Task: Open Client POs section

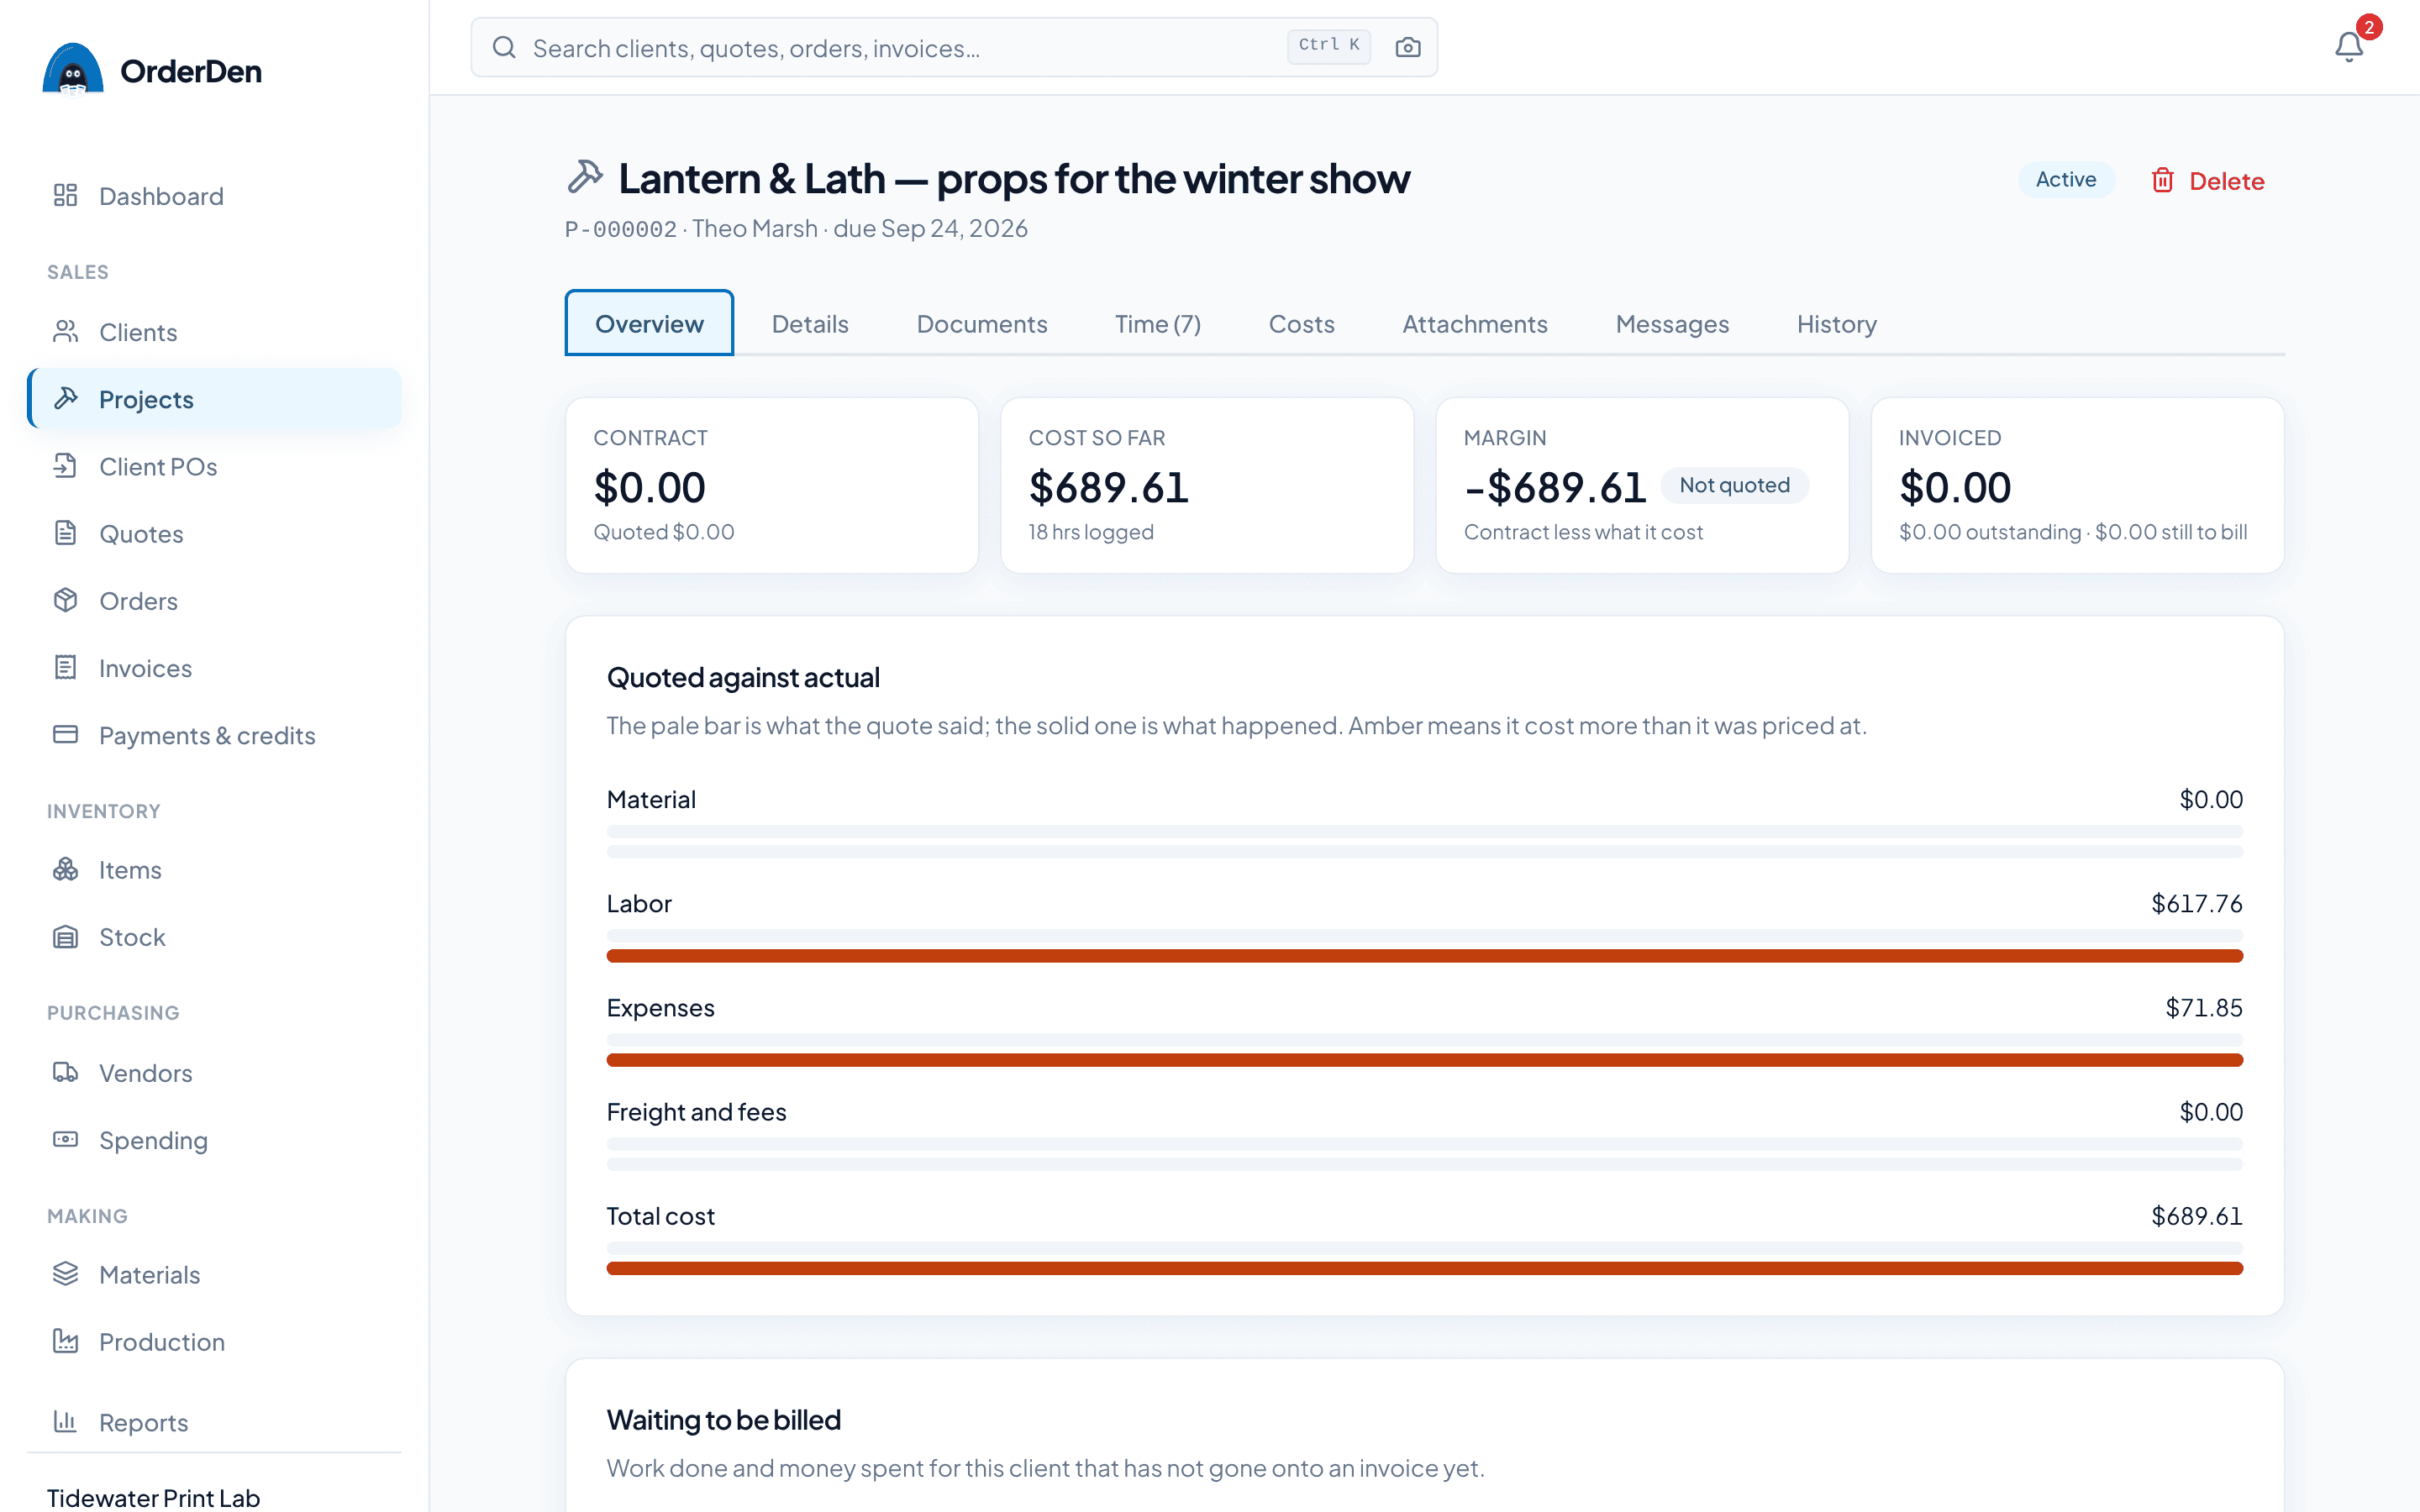Action: click(214, 466)
